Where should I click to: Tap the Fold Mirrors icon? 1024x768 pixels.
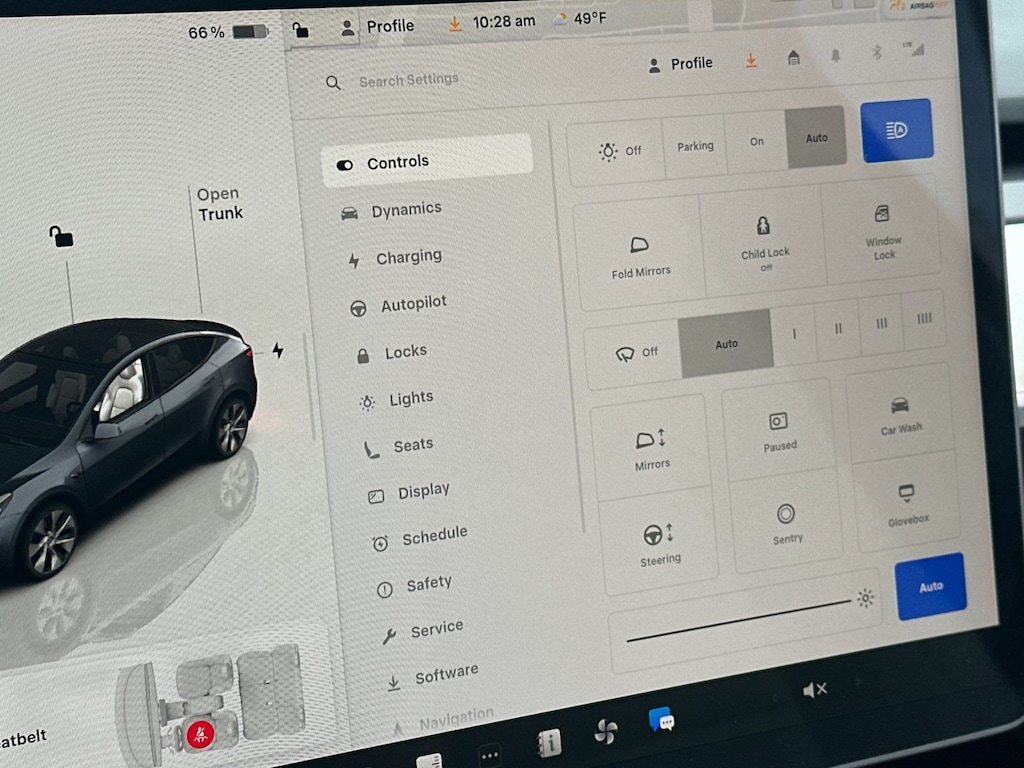[640, 246]
